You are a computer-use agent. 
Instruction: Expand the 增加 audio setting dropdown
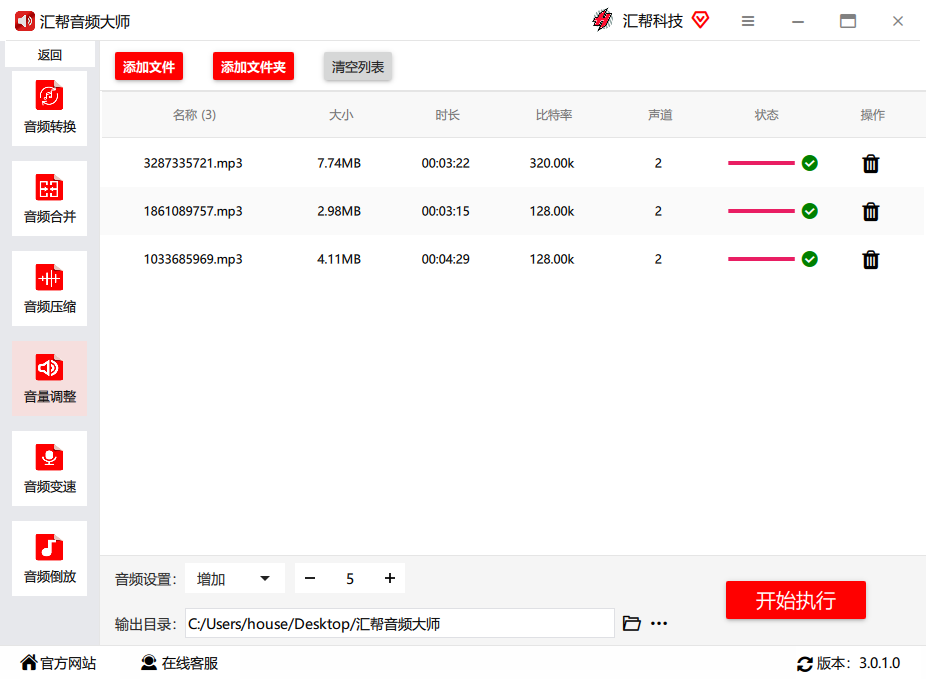235,578
